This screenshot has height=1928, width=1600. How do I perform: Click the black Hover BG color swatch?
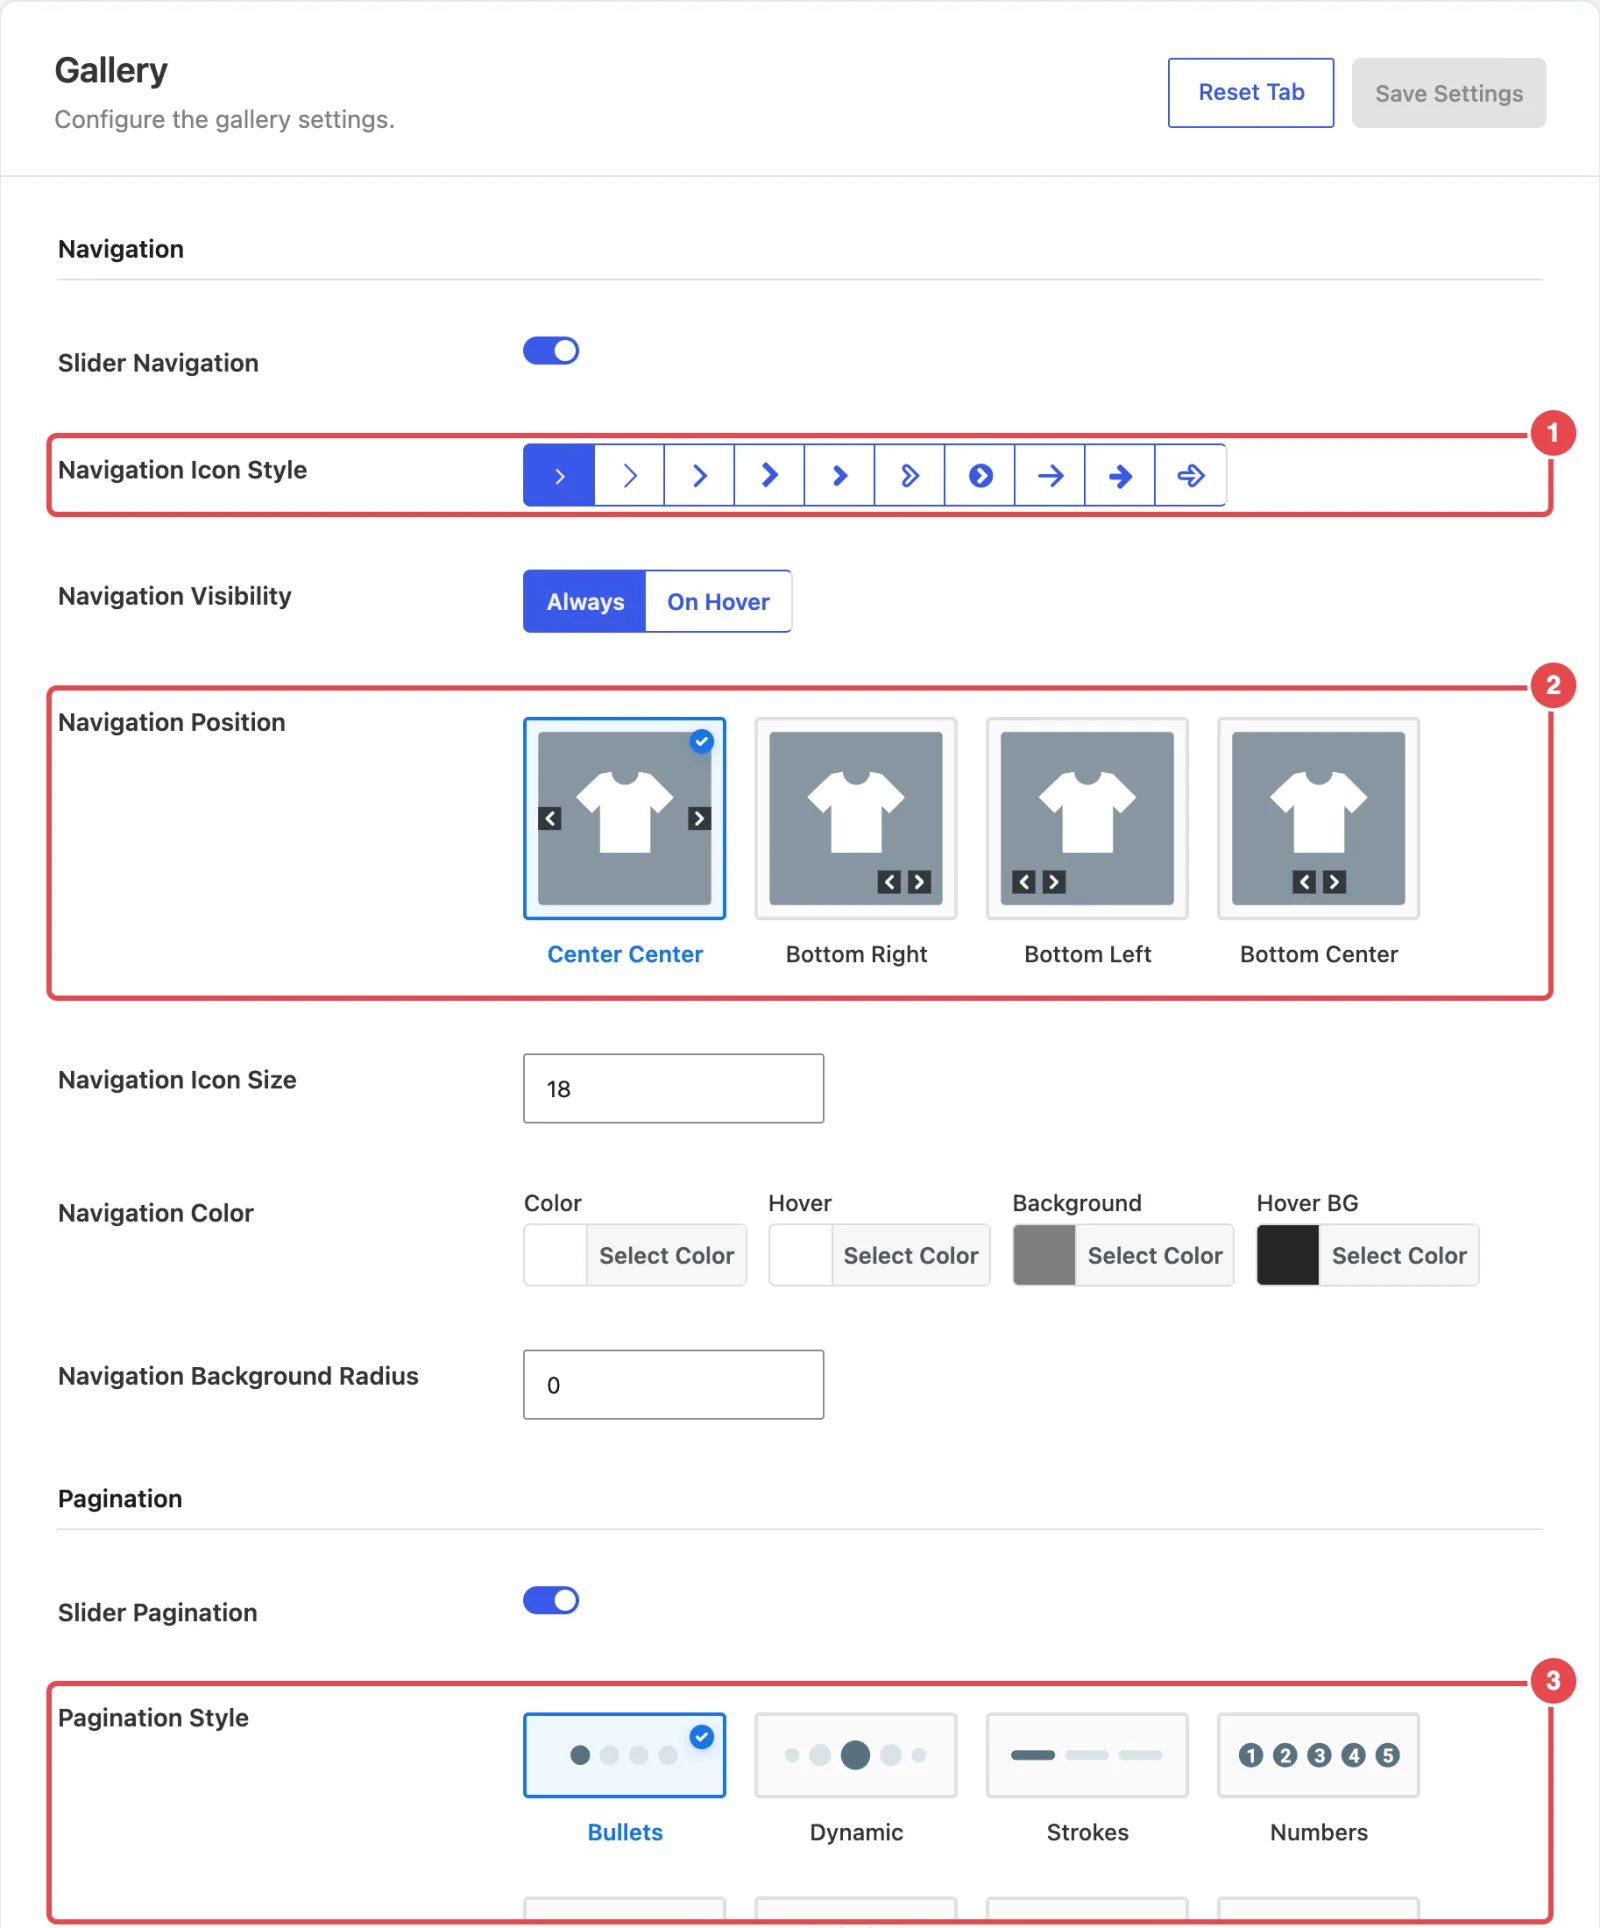click(x=1288, y=1255)
